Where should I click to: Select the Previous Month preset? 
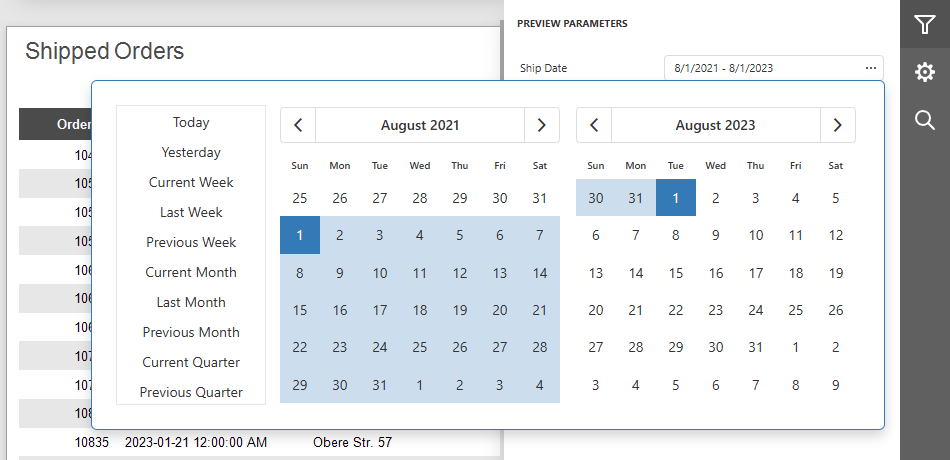pos(191,333)
